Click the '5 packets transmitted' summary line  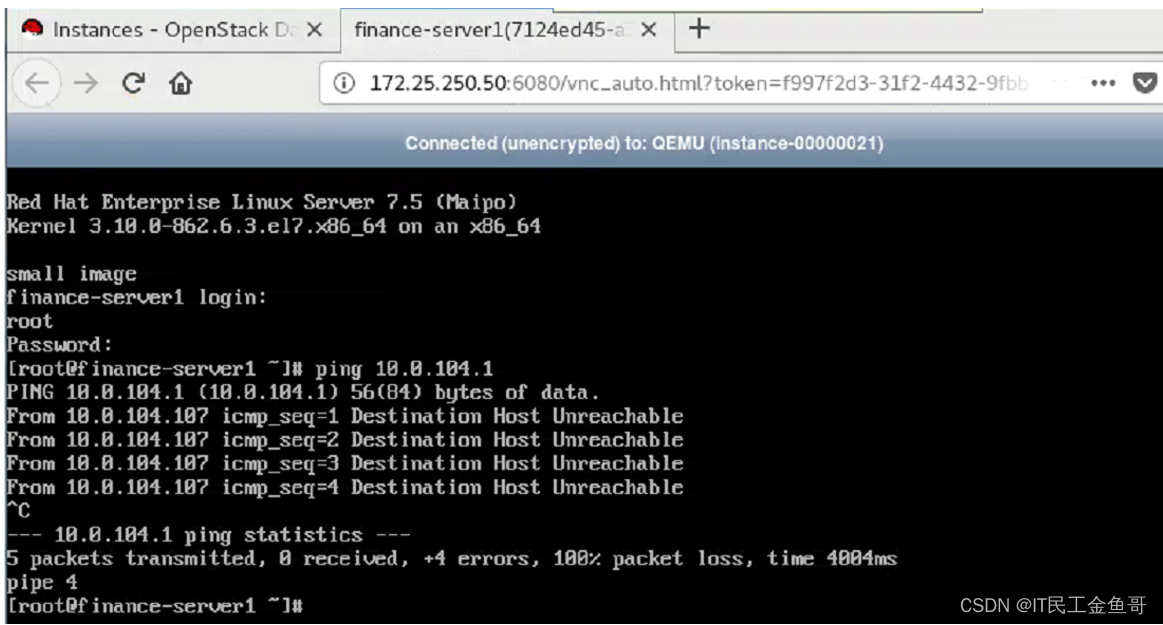click(452, 558)
